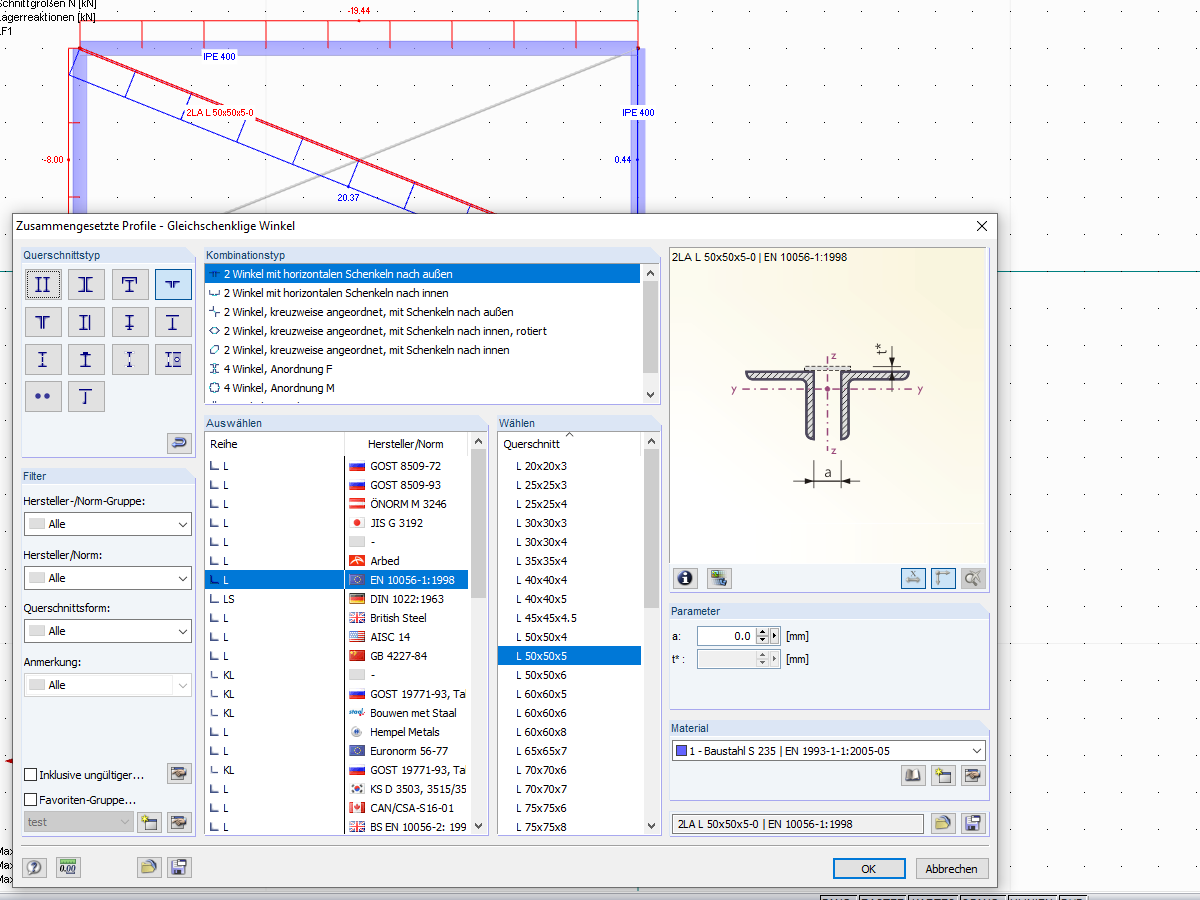Save section with the floppy icon beside name
Image resolution: width=1200 pixels, height=900 pixels.
[972, 823]
